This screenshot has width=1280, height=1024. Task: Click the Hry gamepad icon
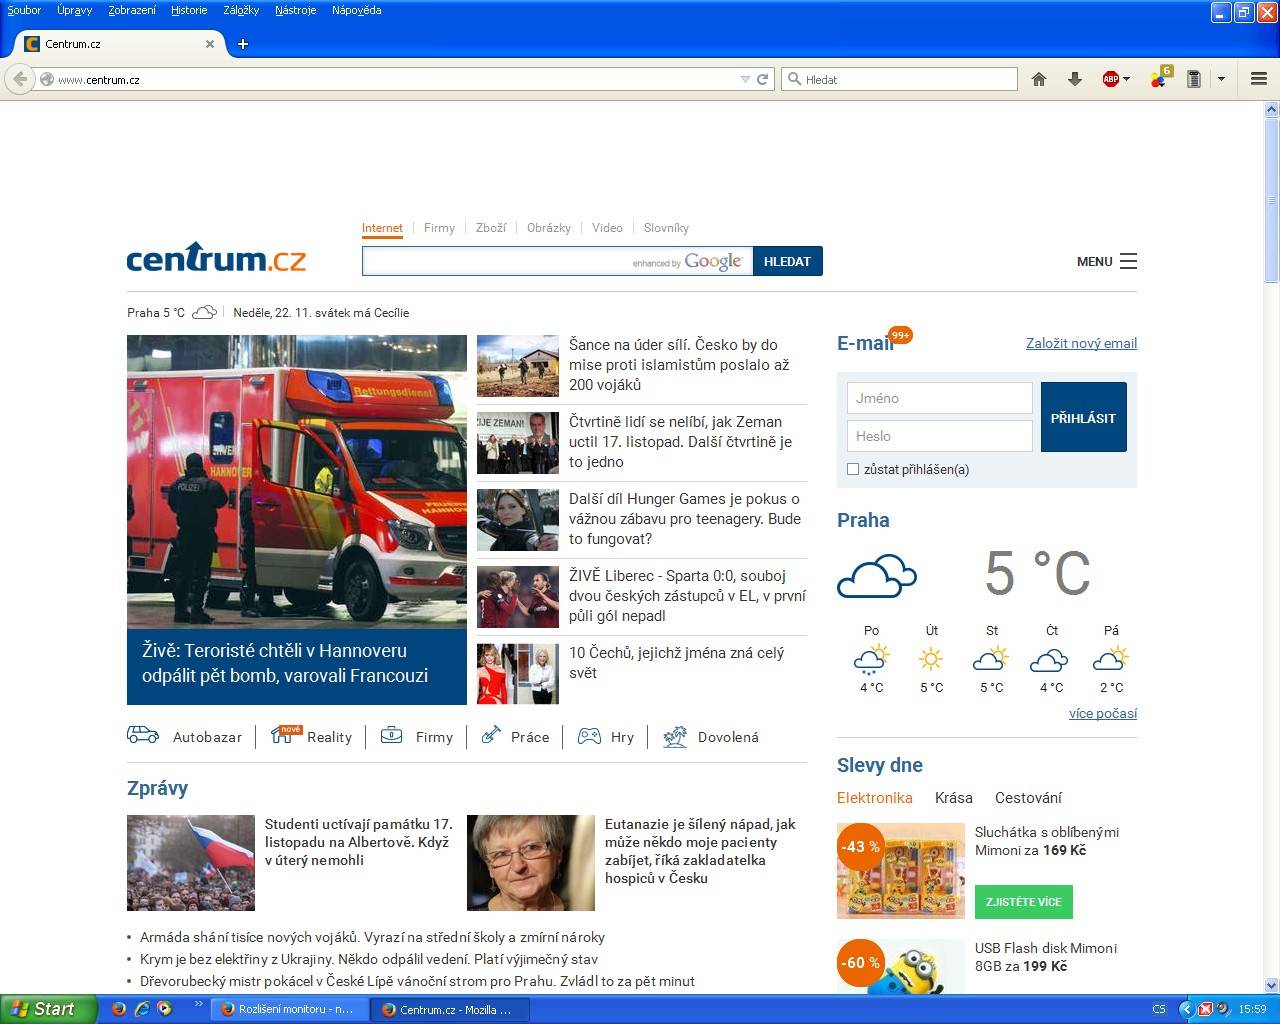(x=590, y=736)
